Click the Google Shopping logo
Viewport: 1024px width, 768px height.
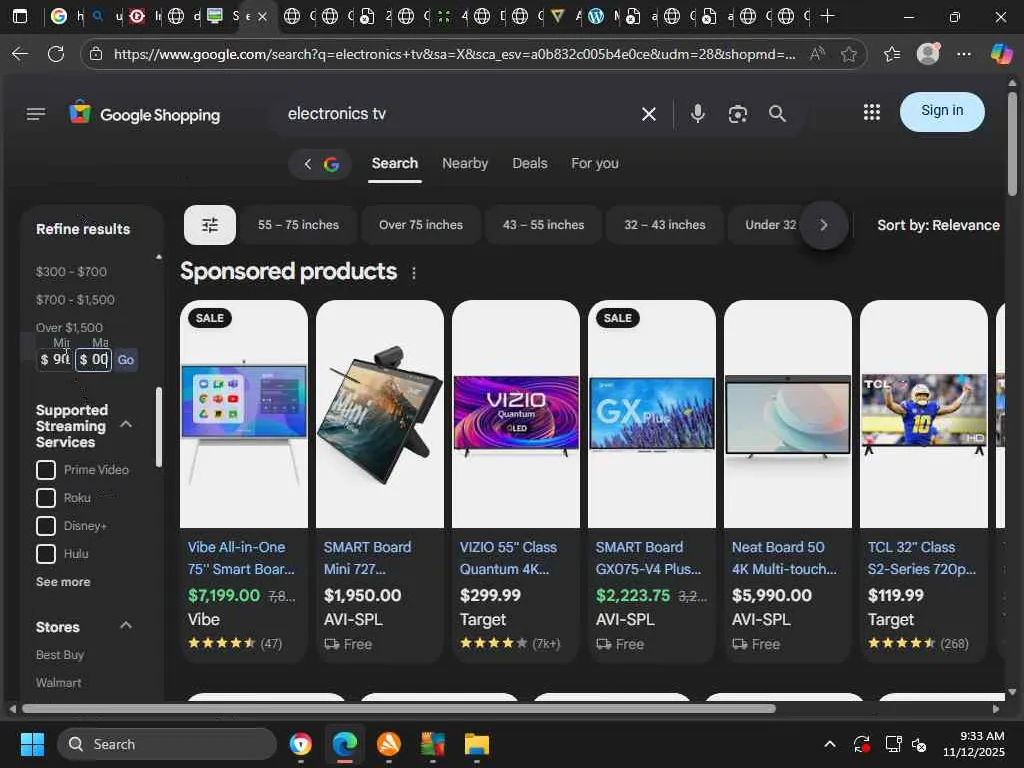click(145, 114)
